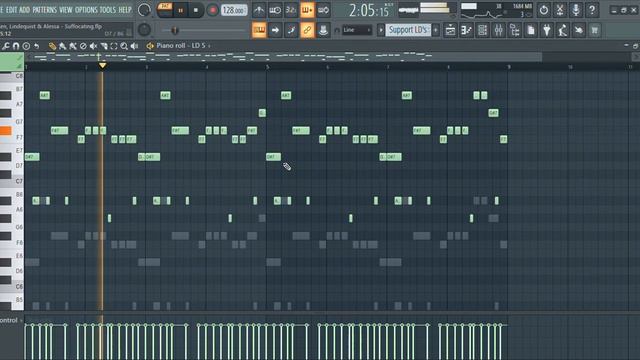Open the Line snap dropdown
This screenshot has width=640, height=360.
point(357,30)
